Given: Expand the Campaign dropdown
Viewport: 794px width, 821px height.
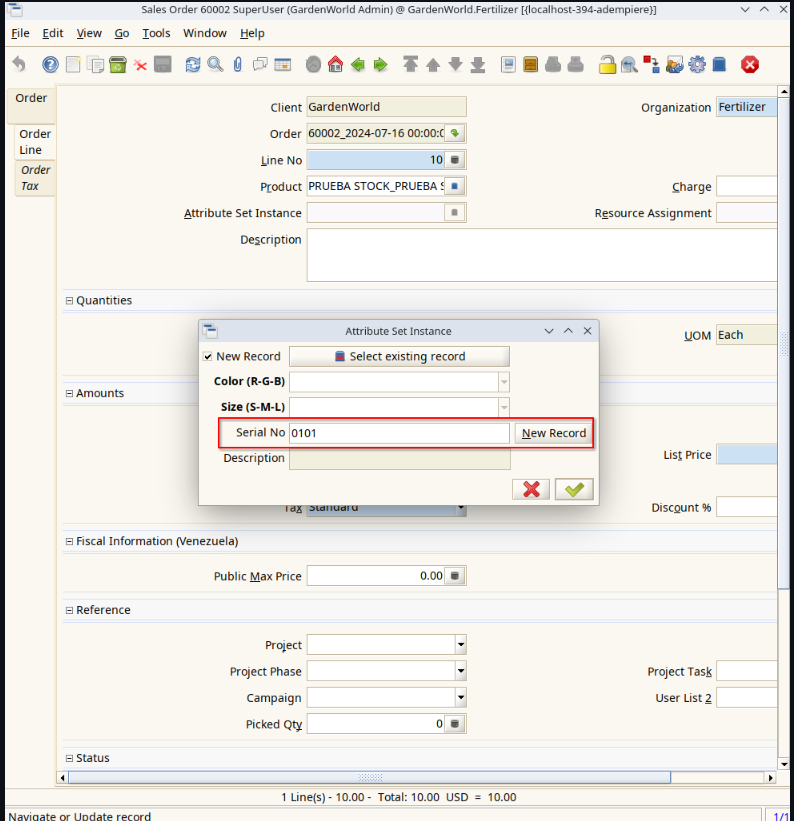Looking at the screenshot, I should pyautogui.click(x=460, y=698).
